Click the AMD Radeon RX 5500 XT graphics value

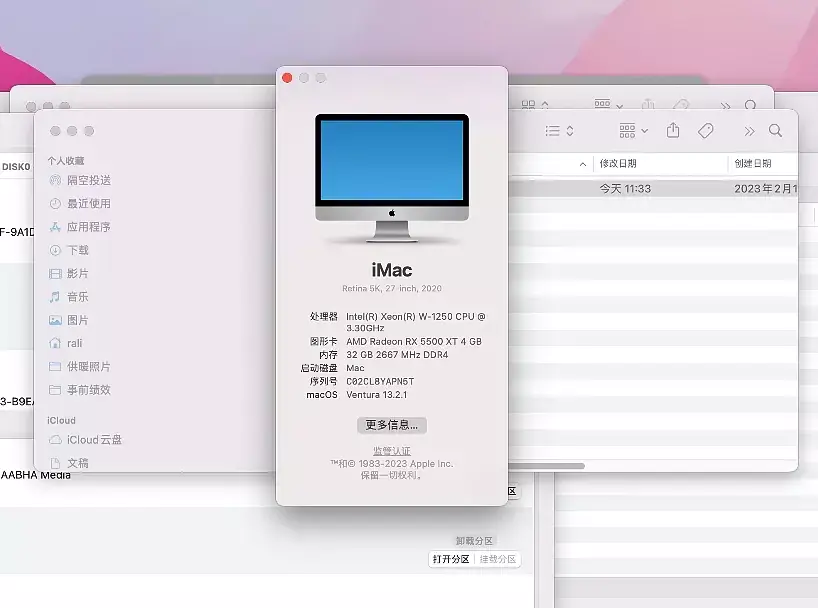point(414,341)
